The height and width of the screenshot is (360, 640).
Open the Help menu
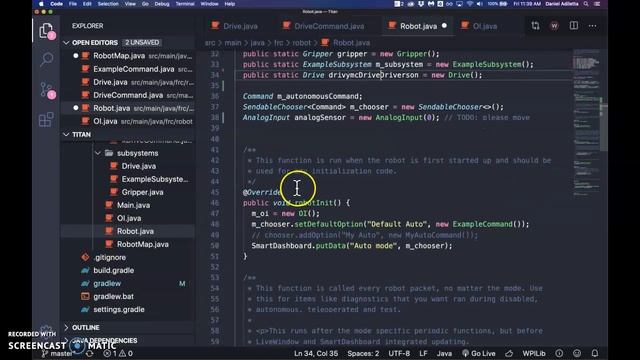[x=230, y=4]
